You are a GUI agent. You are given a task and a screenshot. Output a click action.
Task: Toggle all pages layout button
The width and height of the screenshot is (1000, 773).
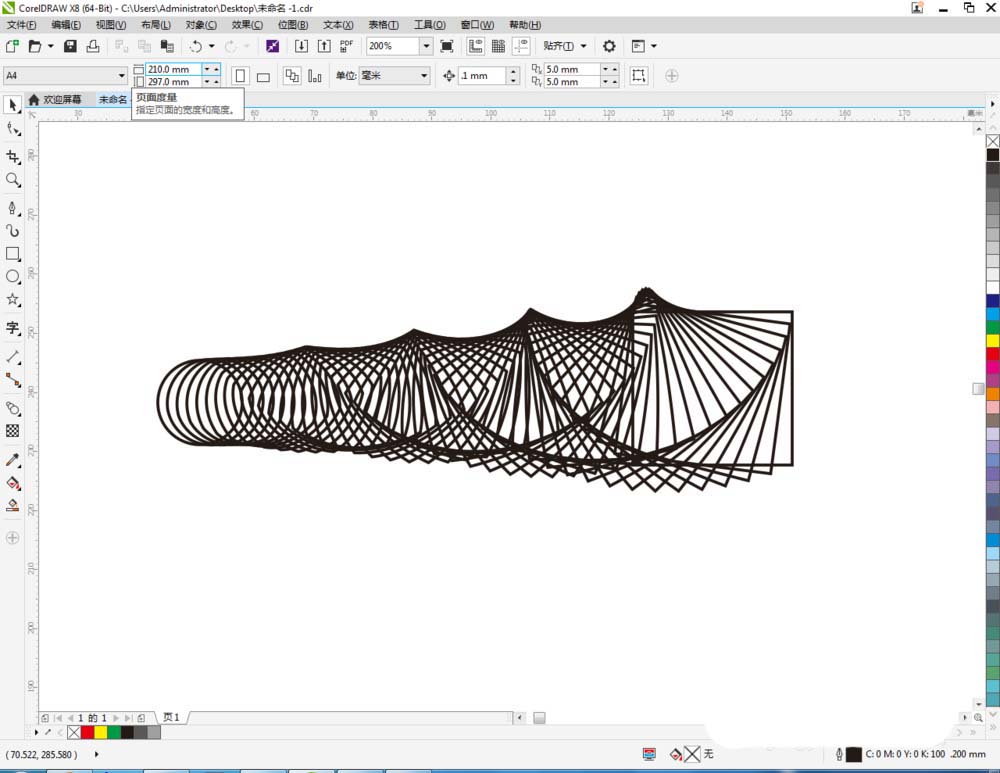tap(291, 75)
